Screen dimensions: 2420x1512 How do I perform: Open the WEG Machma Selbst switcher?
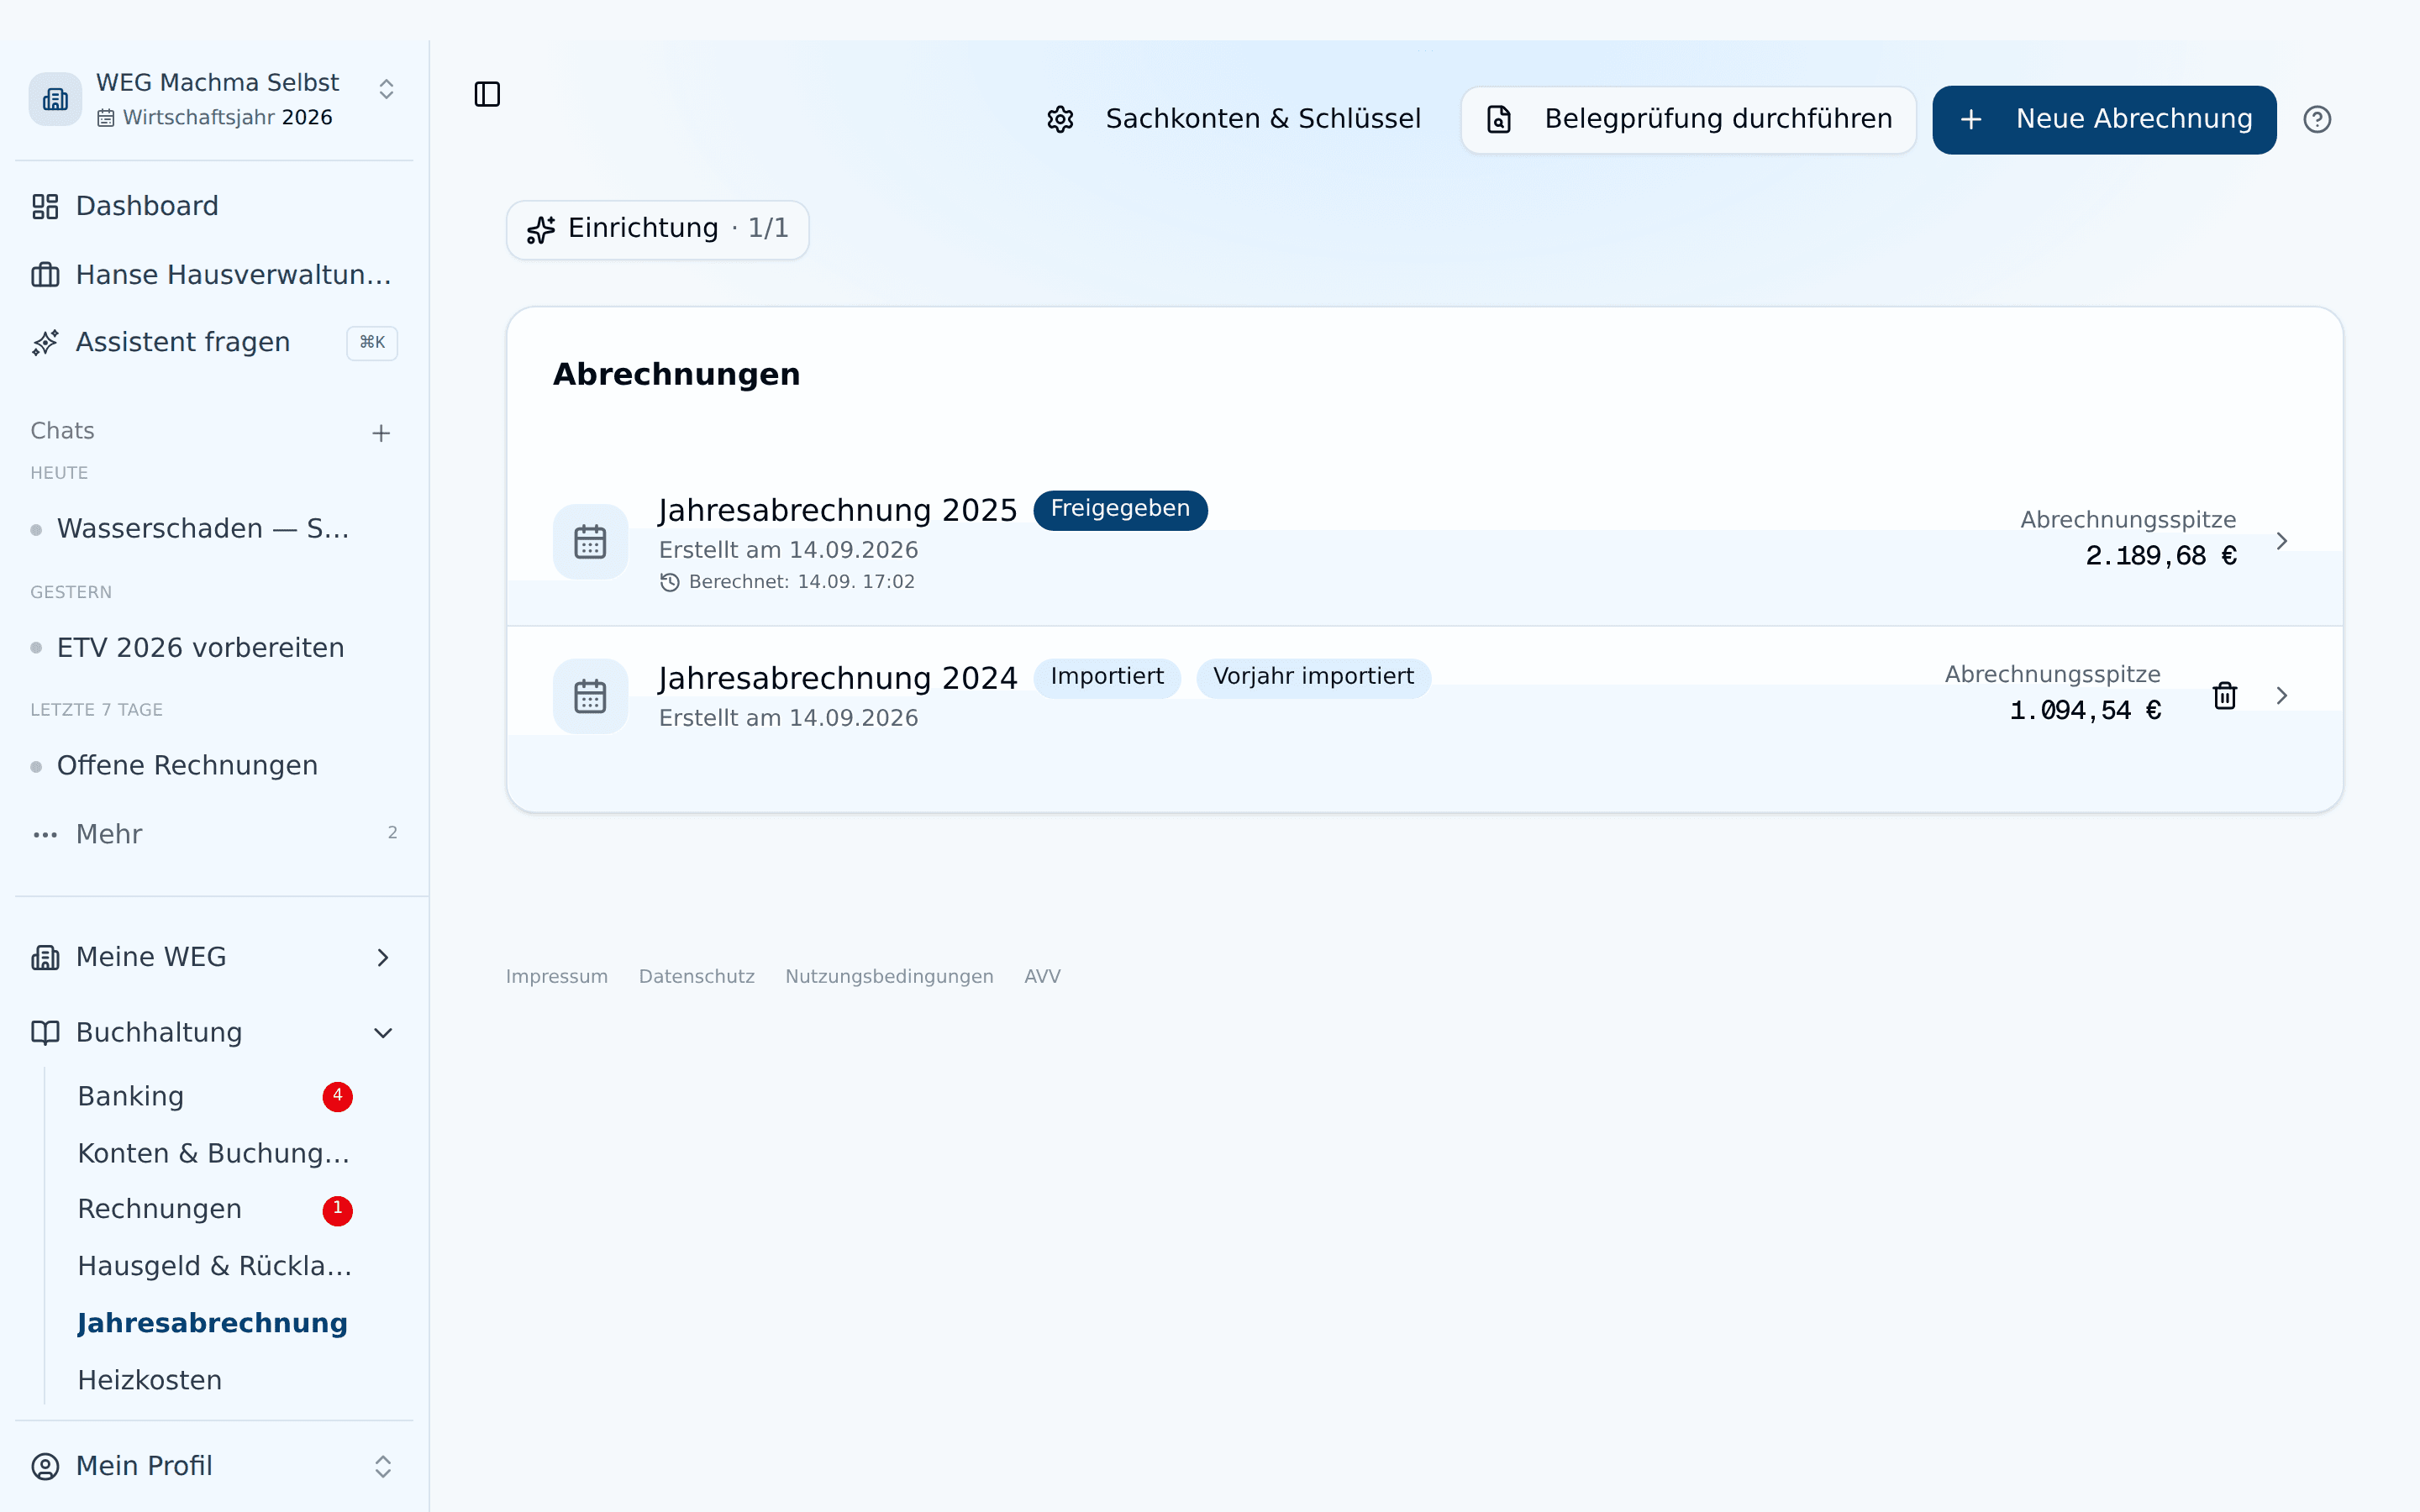click(x=214, y=99)
